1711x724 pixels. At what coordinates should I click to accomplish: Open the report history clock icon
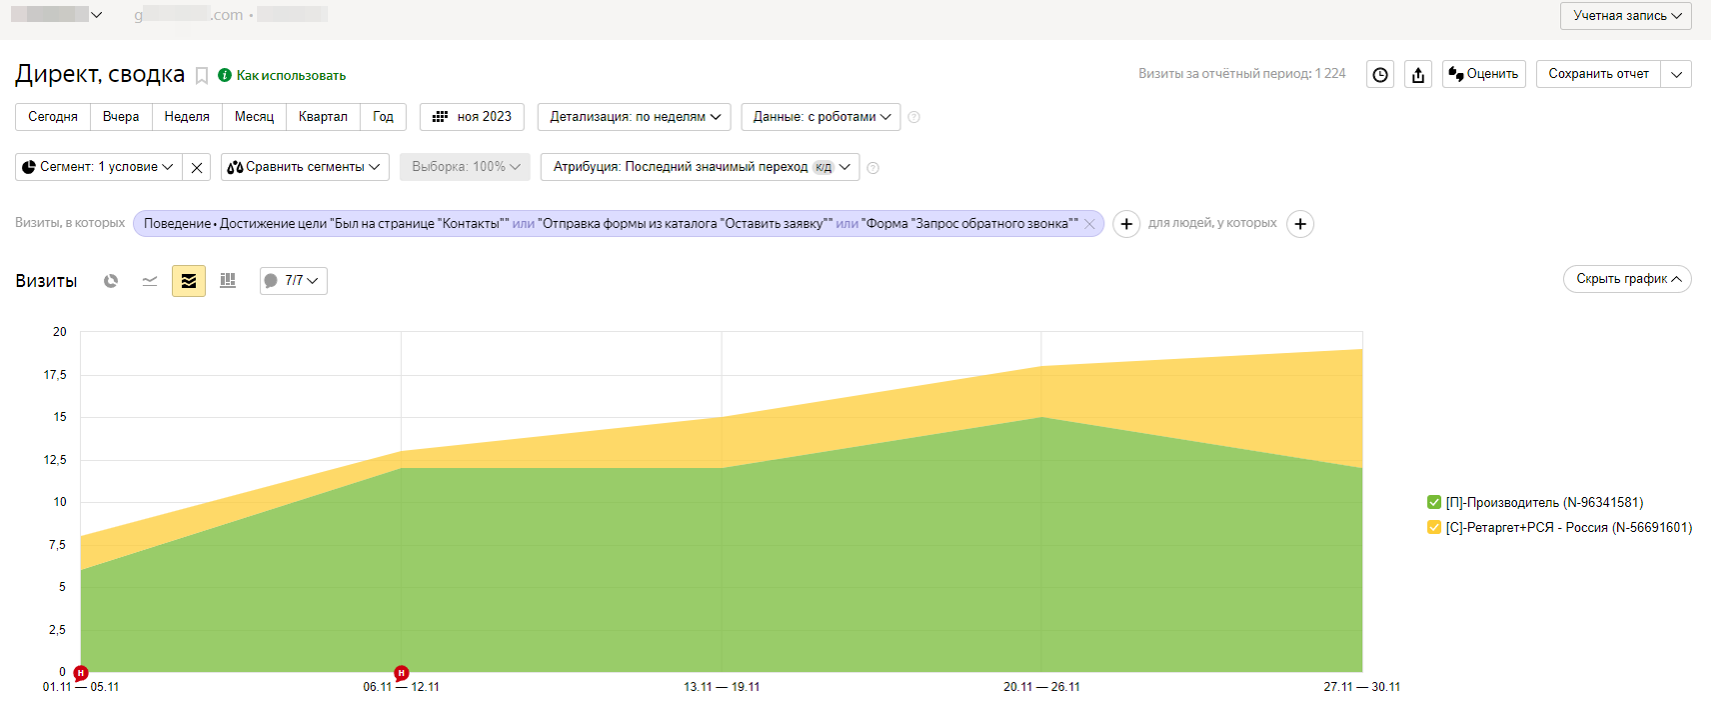tap(1380, 75)
